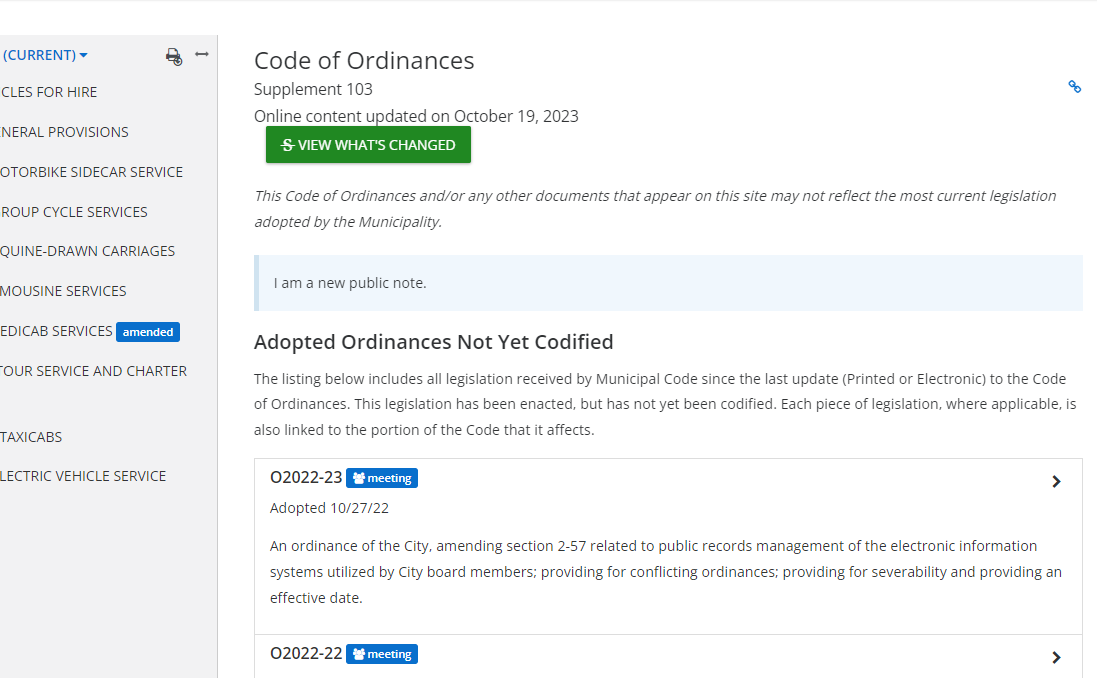Open the (CURRENT) version dropdown
Screen dimensions: 1097x678
(45, 55)
